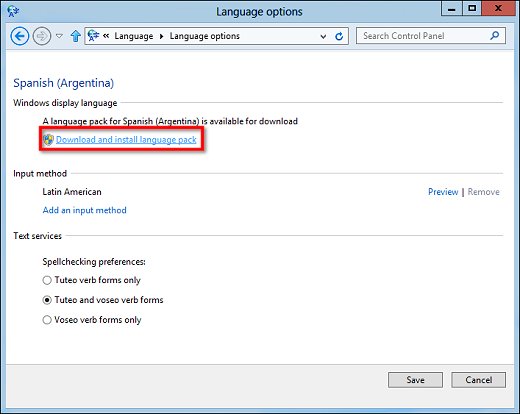Go up one folder level
The height and width of the screenshot is (414, 520).
[76, 36]
